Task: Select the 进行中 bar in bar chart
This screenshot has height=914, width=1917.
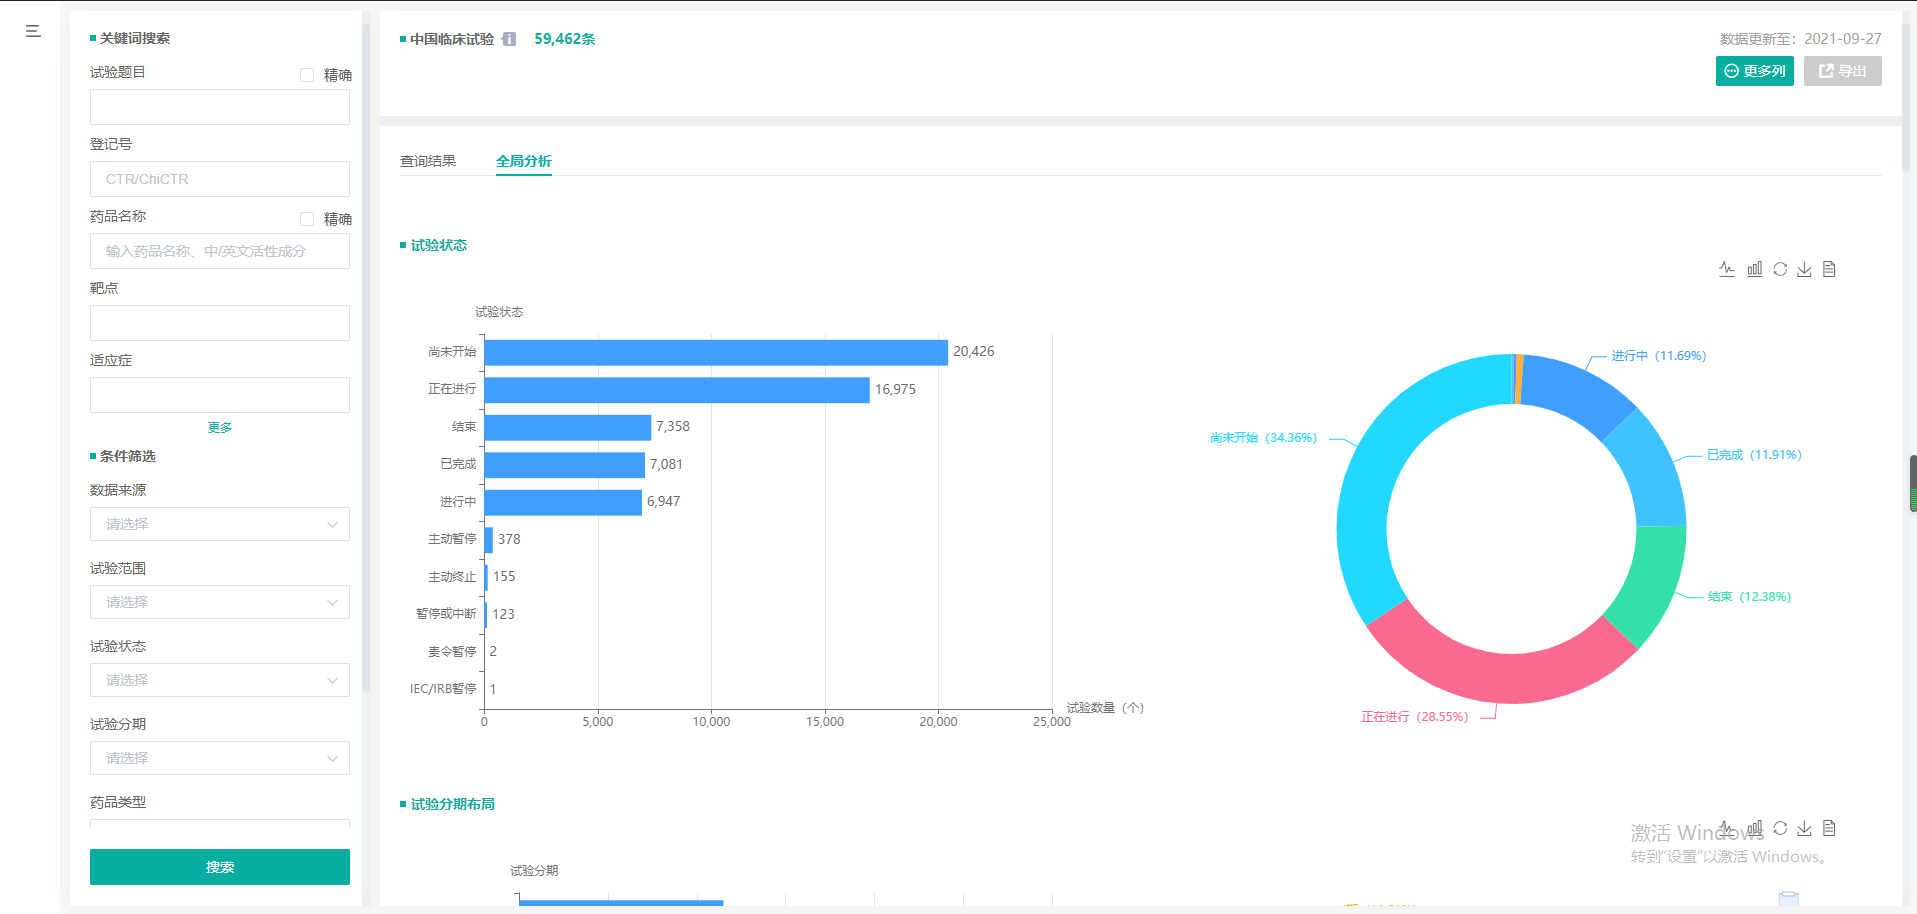Action: pyautogui.click(x=563, y=502)
